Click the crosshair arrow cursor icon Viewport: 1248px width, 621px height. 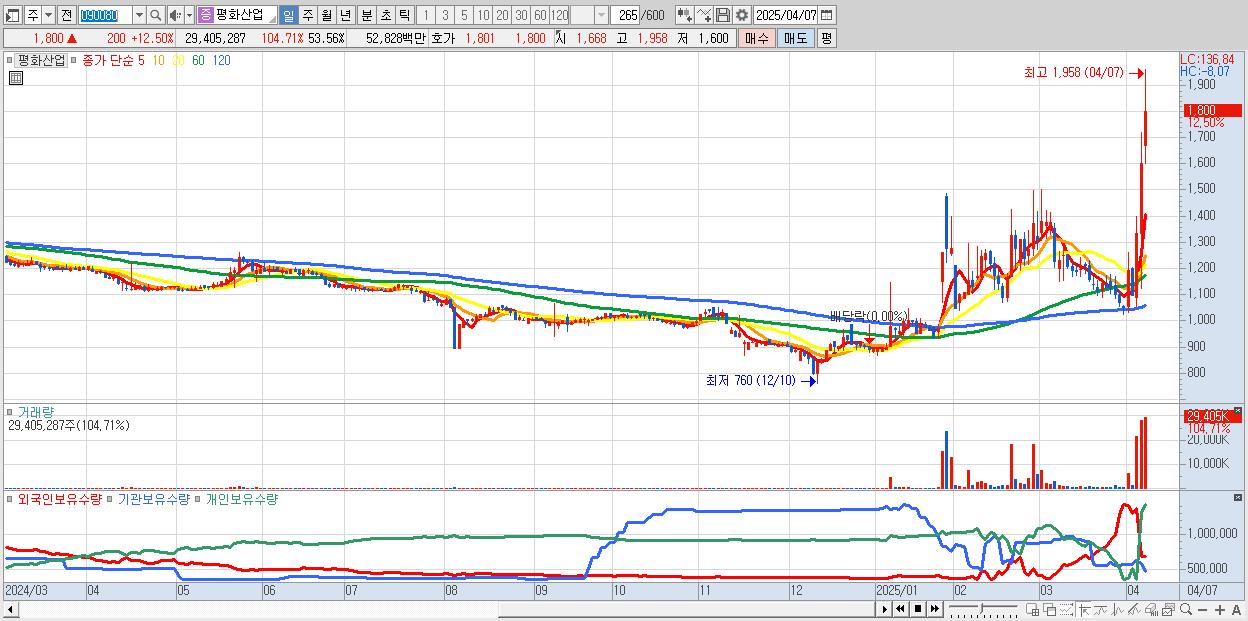click(1085, 610)
